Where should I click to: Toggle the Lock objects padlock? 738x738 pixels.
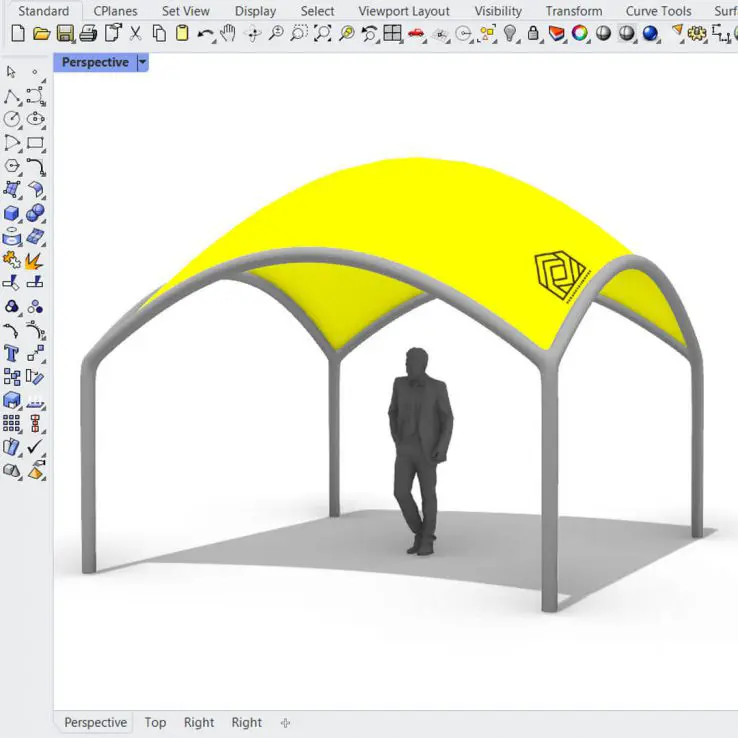[x=534, y=34]
